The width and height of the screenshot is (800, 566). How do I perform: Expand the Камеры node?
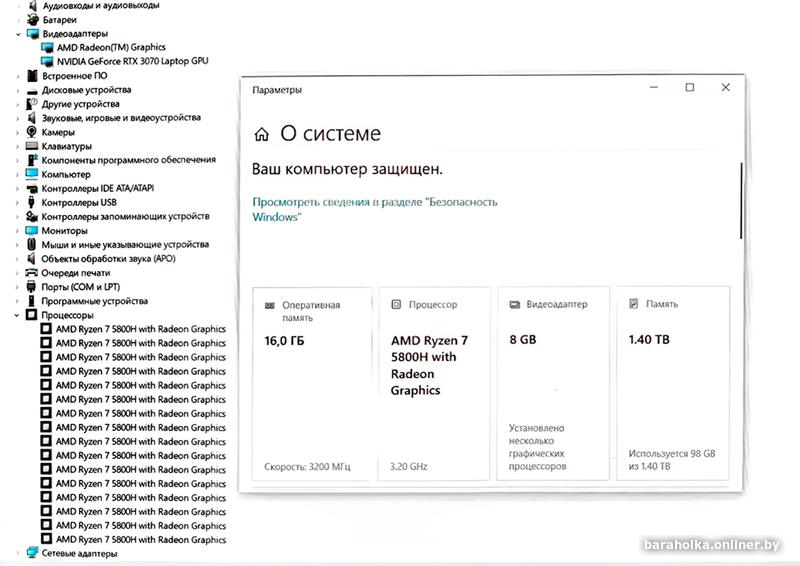pos(17,133)
